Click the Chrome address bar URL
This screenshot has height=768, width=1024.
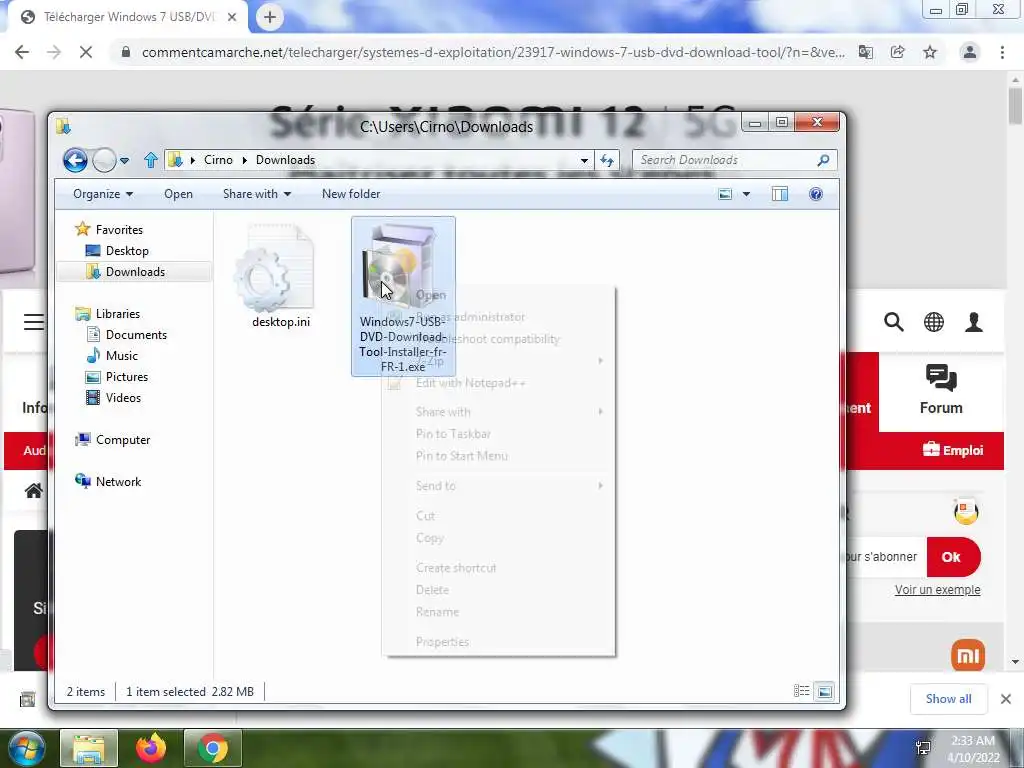pos(493,52)
